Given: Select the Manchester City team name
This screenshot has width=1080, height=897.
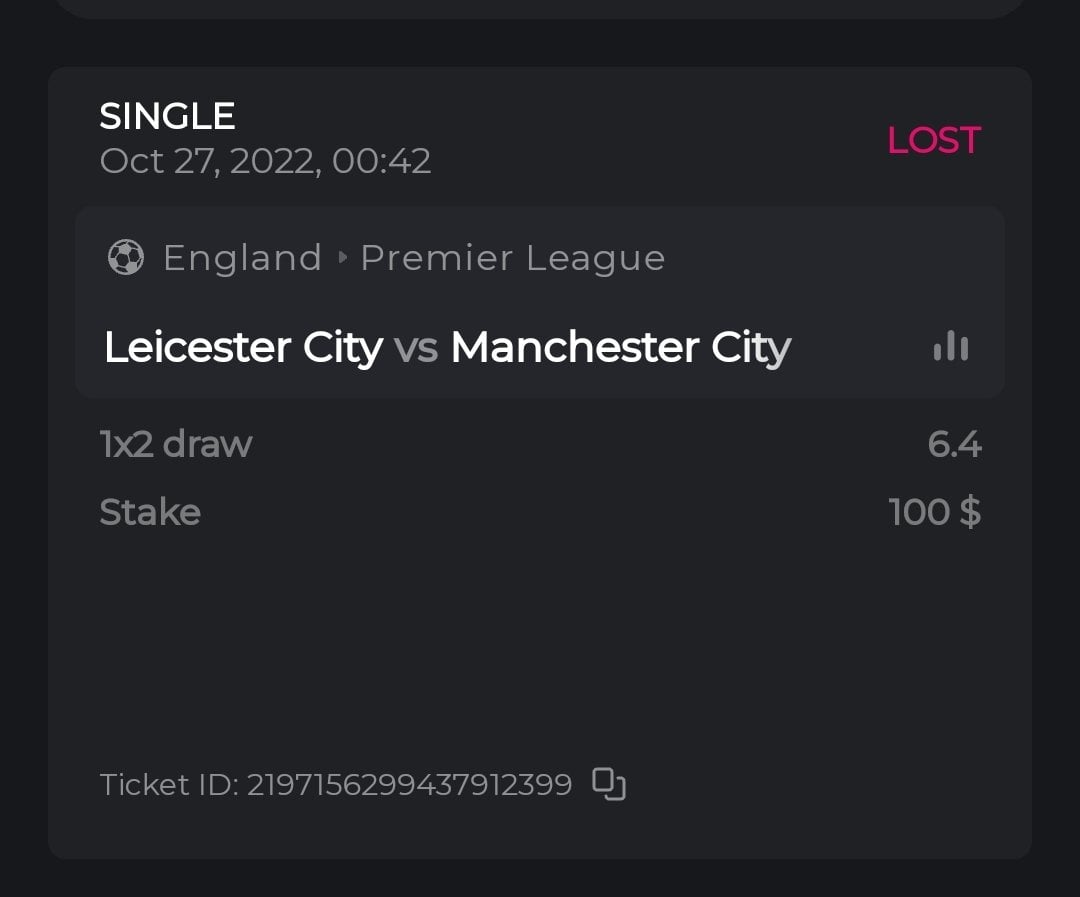Looking at the screenshot, I should tap(620, 347).
